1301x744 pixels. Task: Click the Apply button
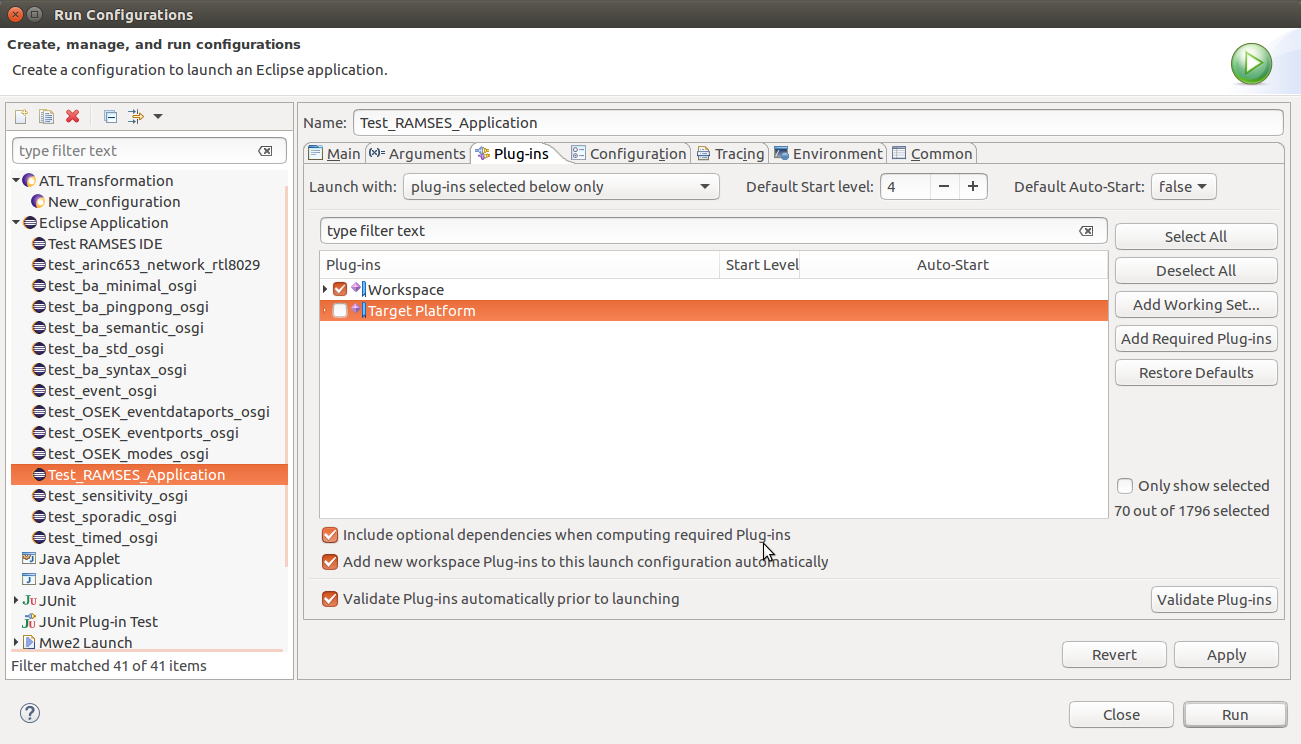[1226, 655]
